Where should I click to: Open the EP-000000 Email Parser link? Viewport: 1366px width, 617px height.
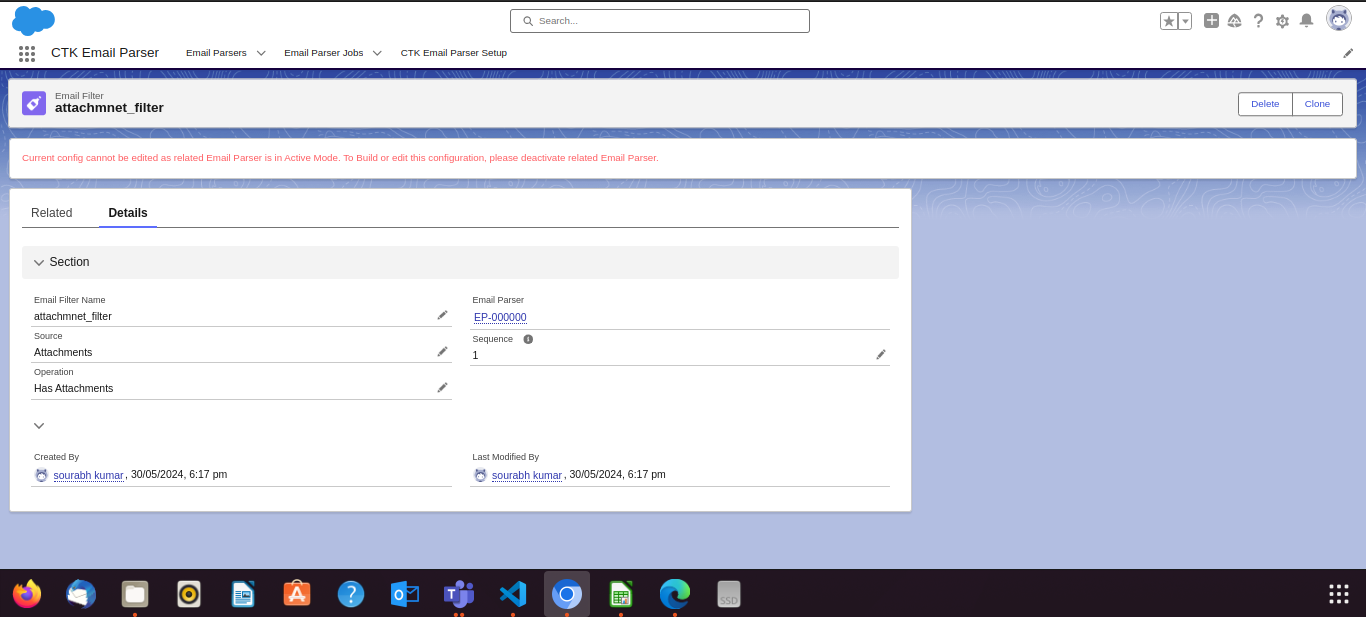click(x=500, y=317)
